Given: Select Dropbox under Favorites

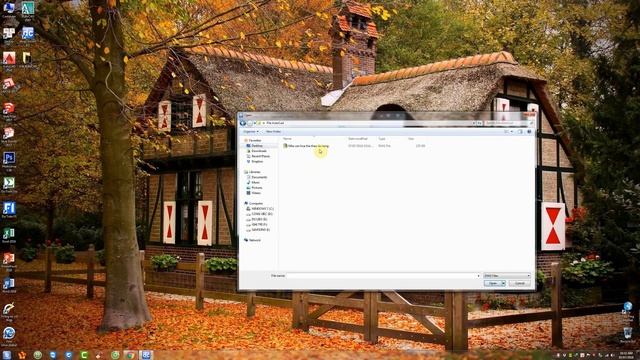Looking at the screenshot, I should tap(257, 162).
